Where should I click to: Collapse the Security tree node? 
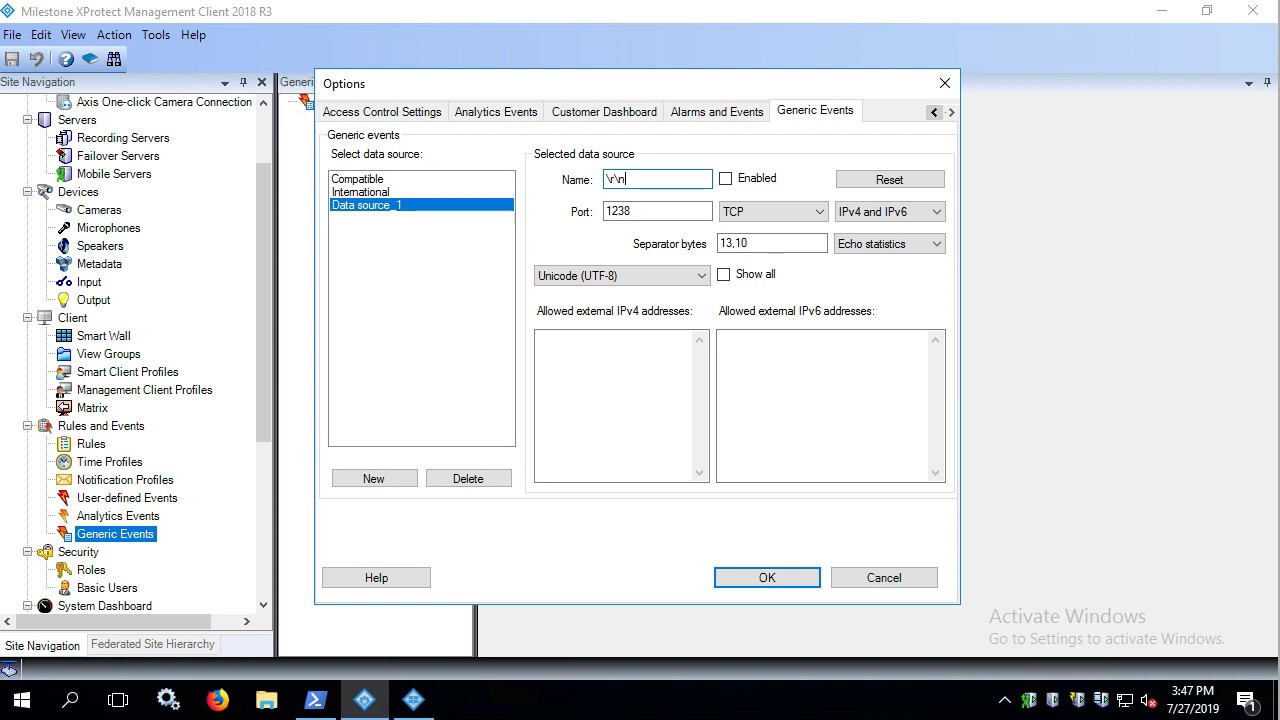pyautogui.click(x=28, y=552)
